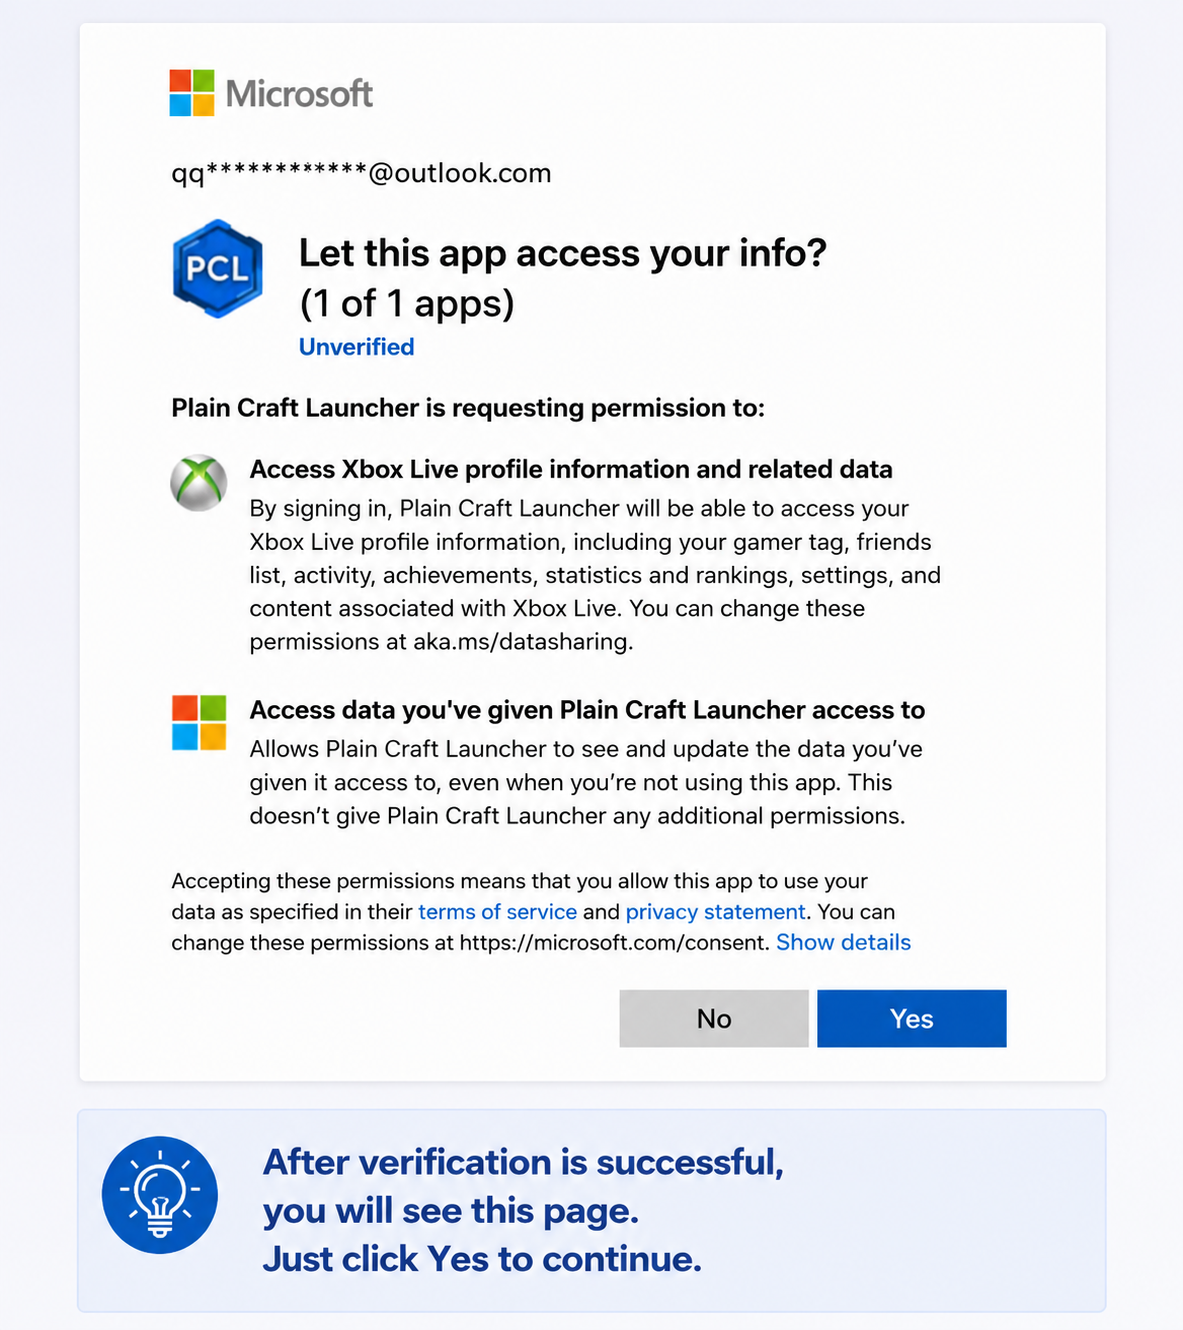The height and width of the screenshot is (1330, 1183).
Task: Click the '(1 of 1 apps)' text
Action: click(x=407, y=303)
